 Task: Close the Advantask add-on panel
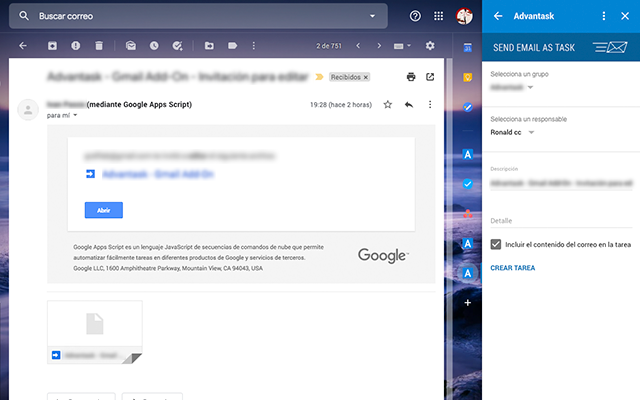(625, 16)
